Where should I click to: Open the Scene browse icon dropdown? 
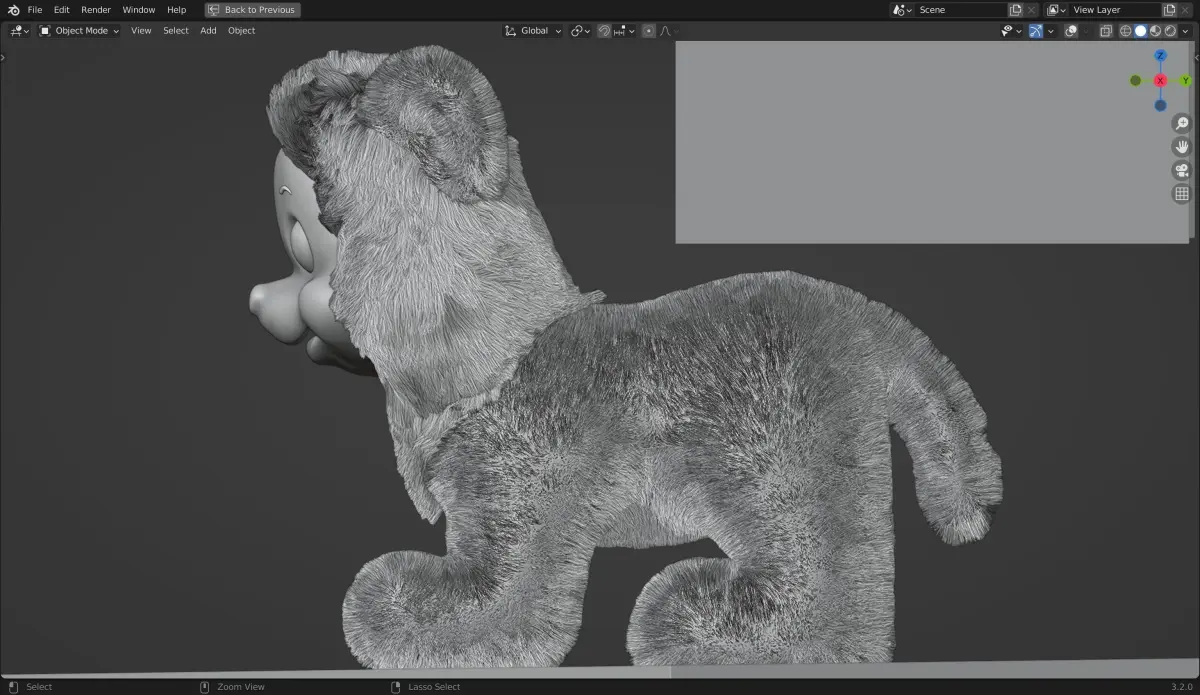902,10
